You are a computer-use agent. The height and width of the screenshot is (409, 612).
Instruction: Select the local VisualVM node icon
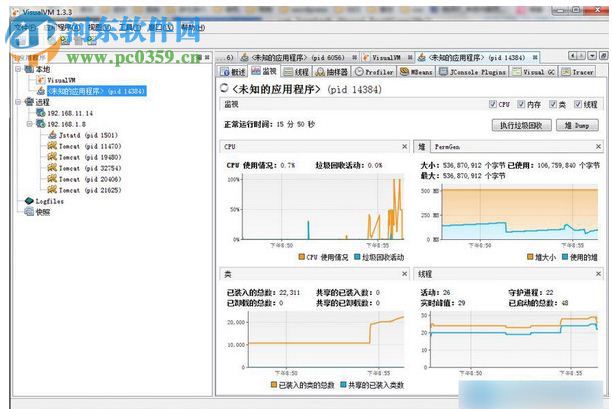point(41,80)
